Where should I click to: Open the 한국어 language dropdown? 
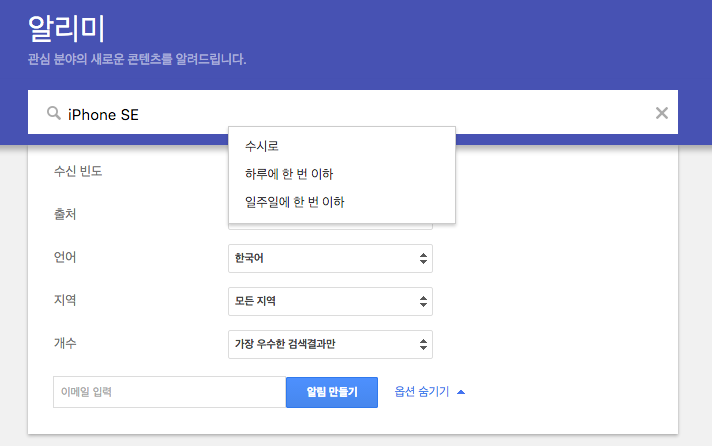point(330,258)
